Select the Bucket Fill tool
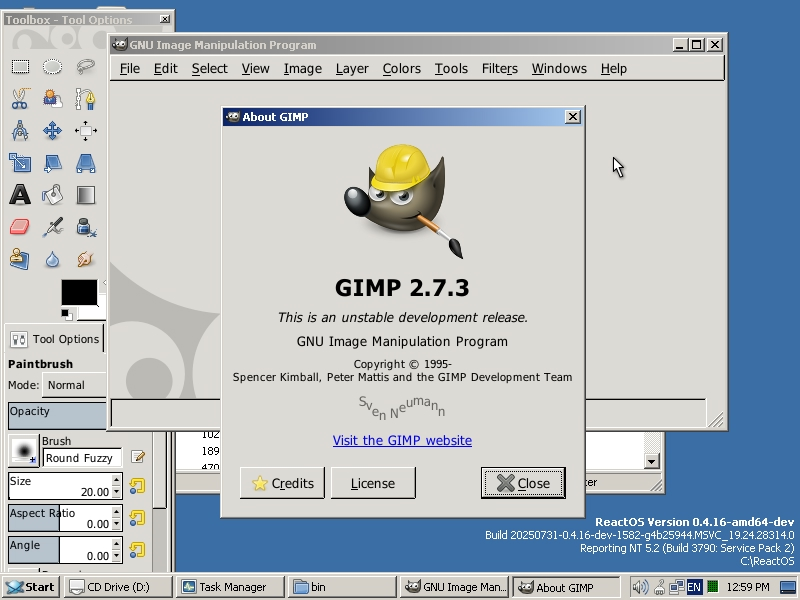Viewport: 800px width, 600px height. 51,194
